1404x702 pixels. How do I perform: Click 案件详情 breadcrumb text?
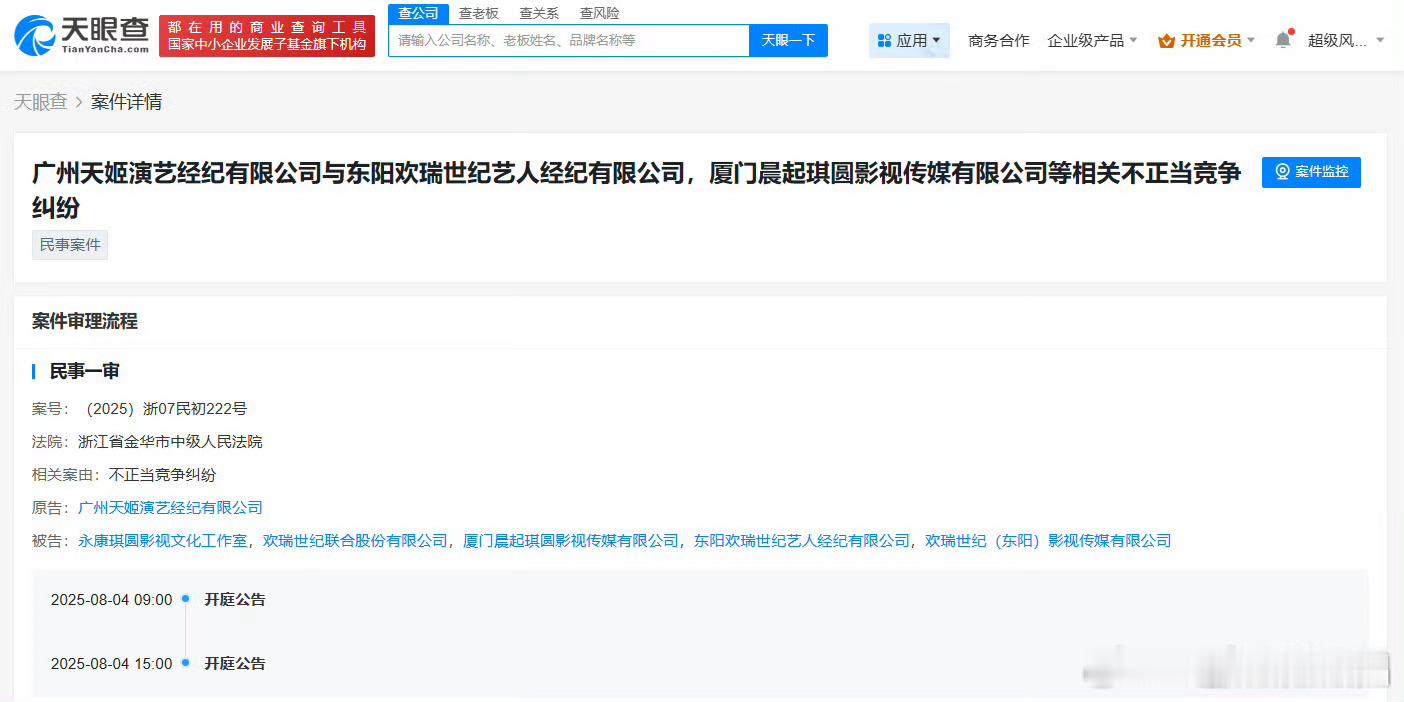pos(126,102)
